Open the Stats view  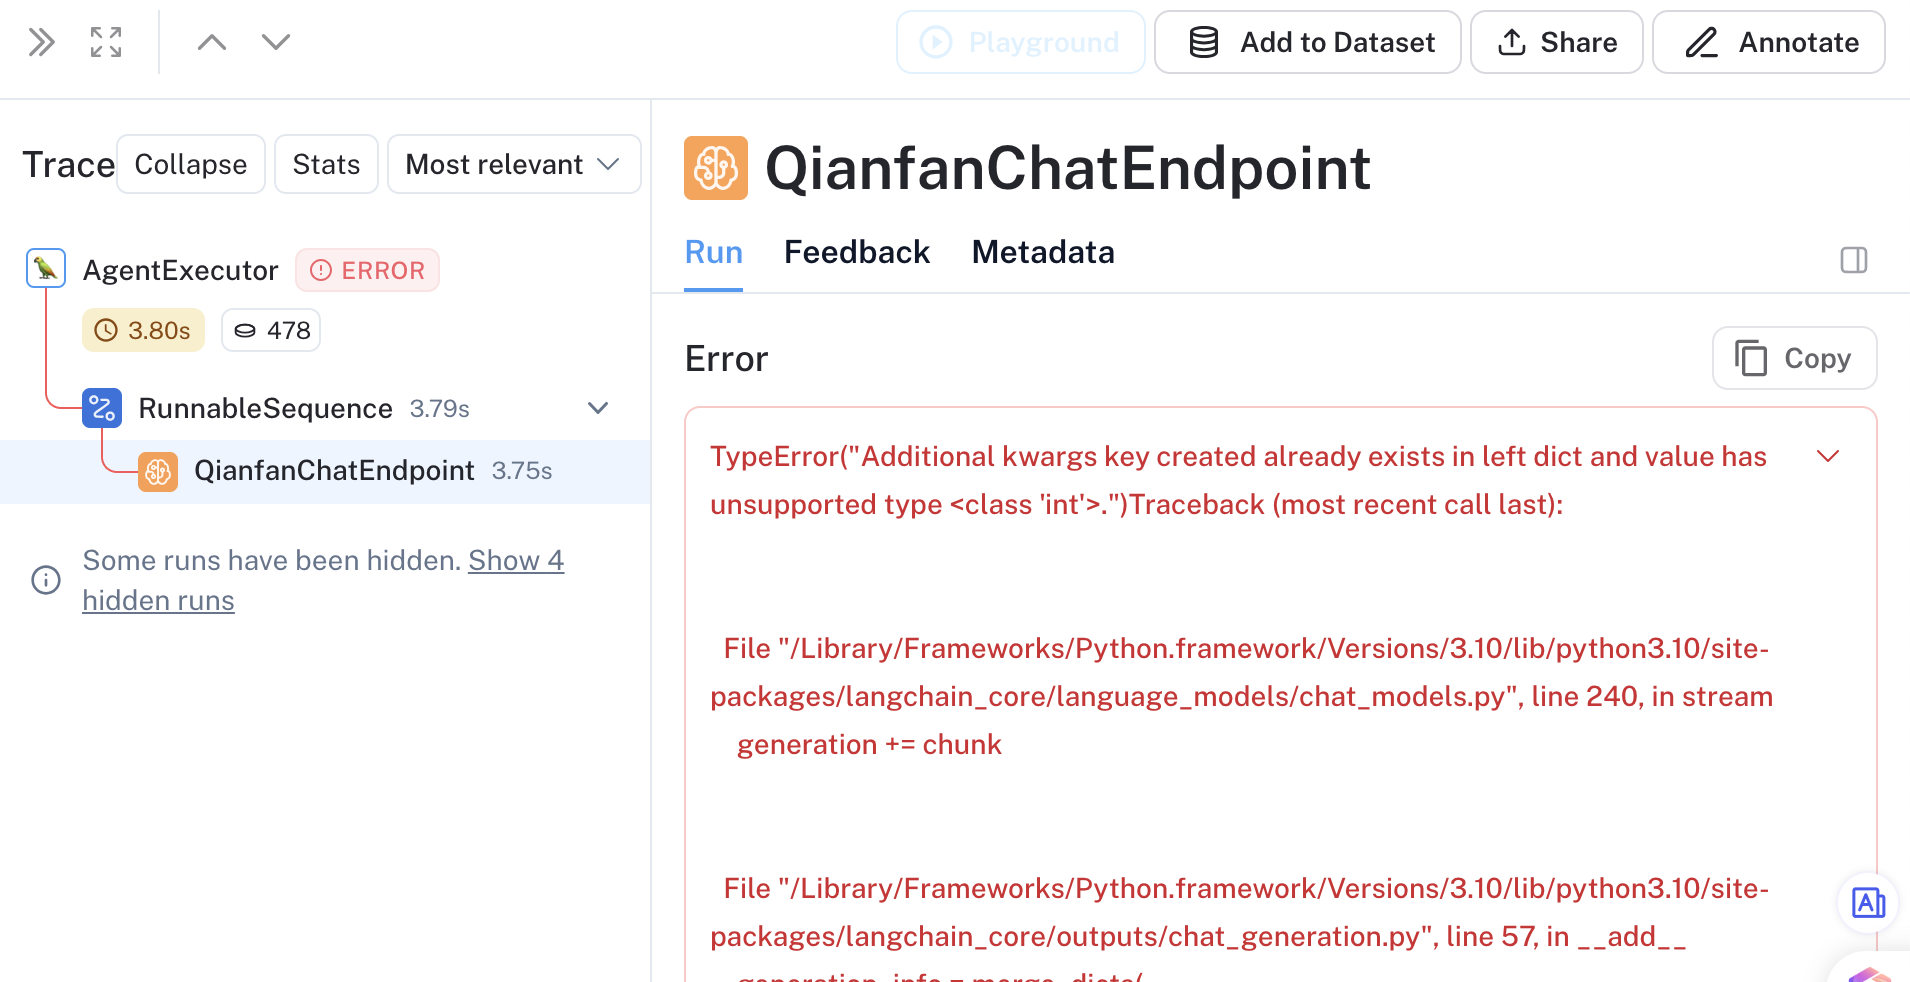(x=326, y=164)
